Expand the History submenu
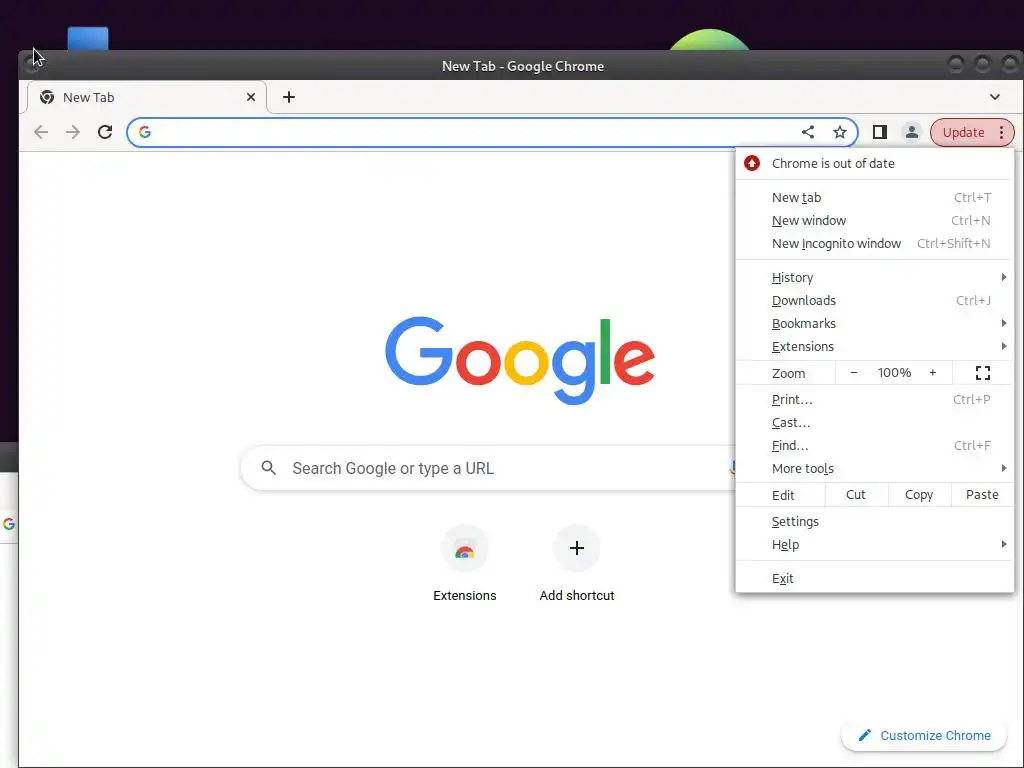The image size is (1024, 768). (x=875, y=278)
